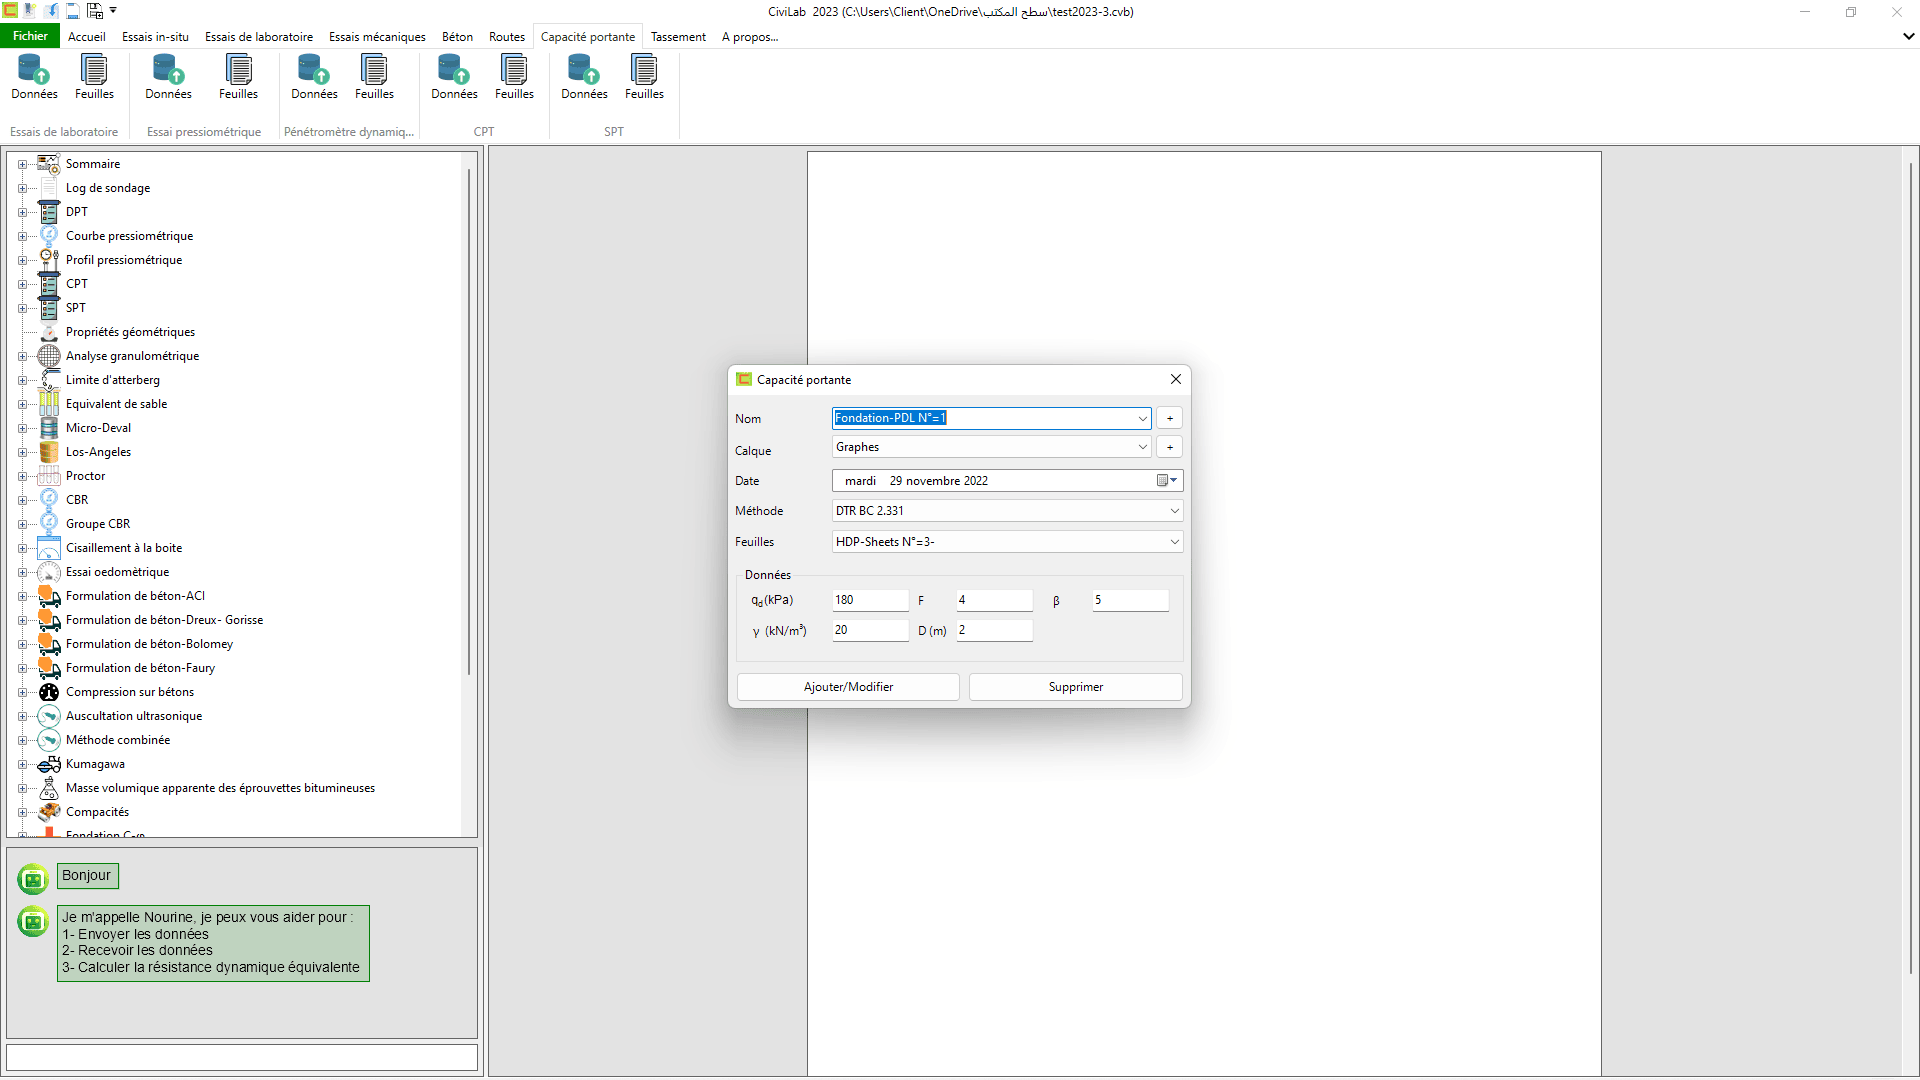
Task: Switch to Essais de laboratoire tab
Action: point(259,37)
